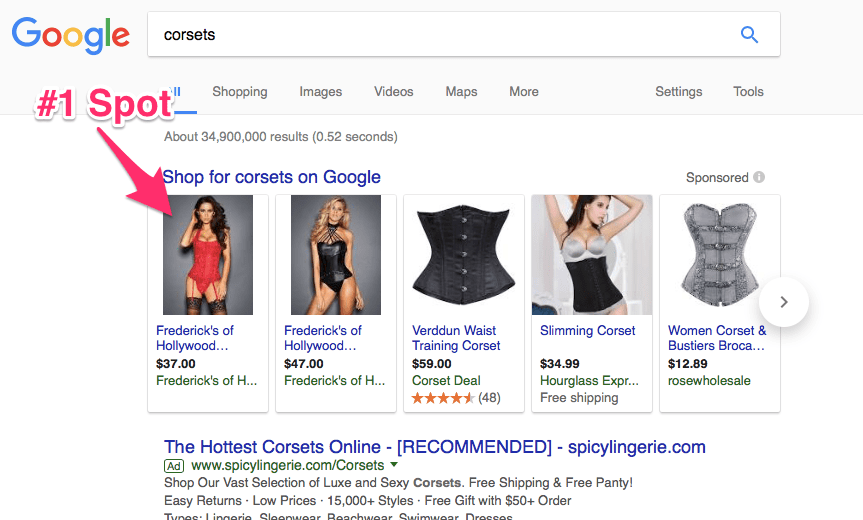Switch to the Videos tab
The width and height of the screenshot is (863, 520).
tap(394, 91)
